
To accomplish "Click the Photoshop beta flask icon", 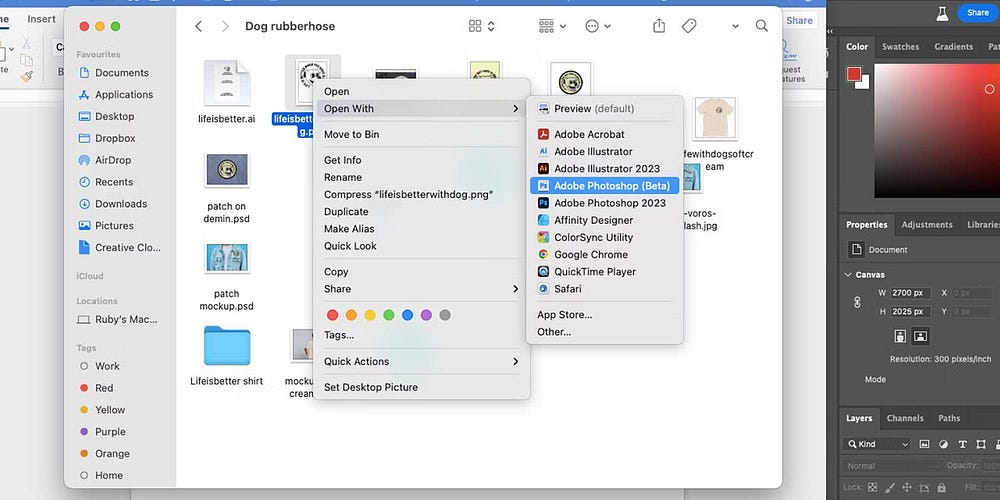I will click(x=940, y=13).
